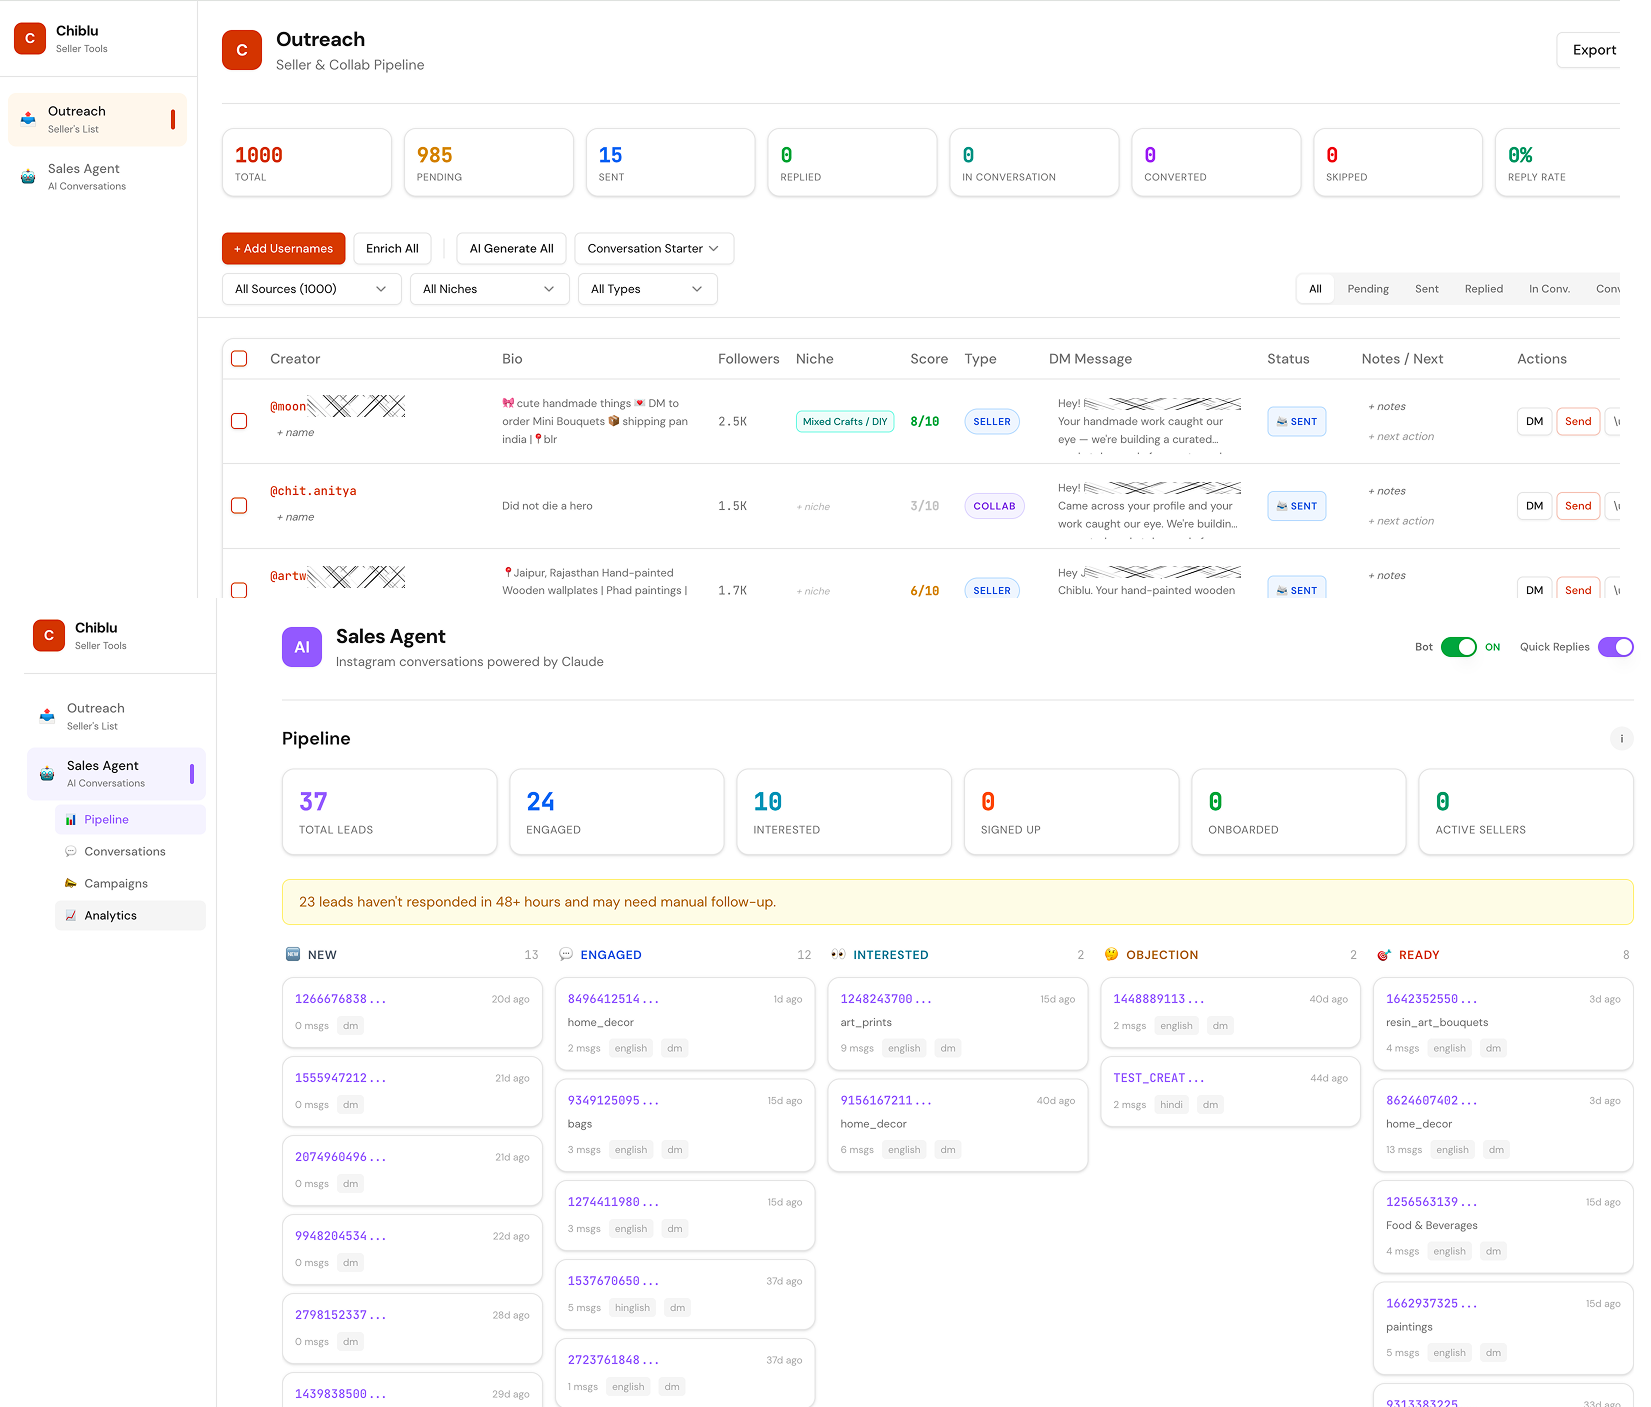
Task: Open the Conversation Starter dropdown
Action: (x=653, y=248)
